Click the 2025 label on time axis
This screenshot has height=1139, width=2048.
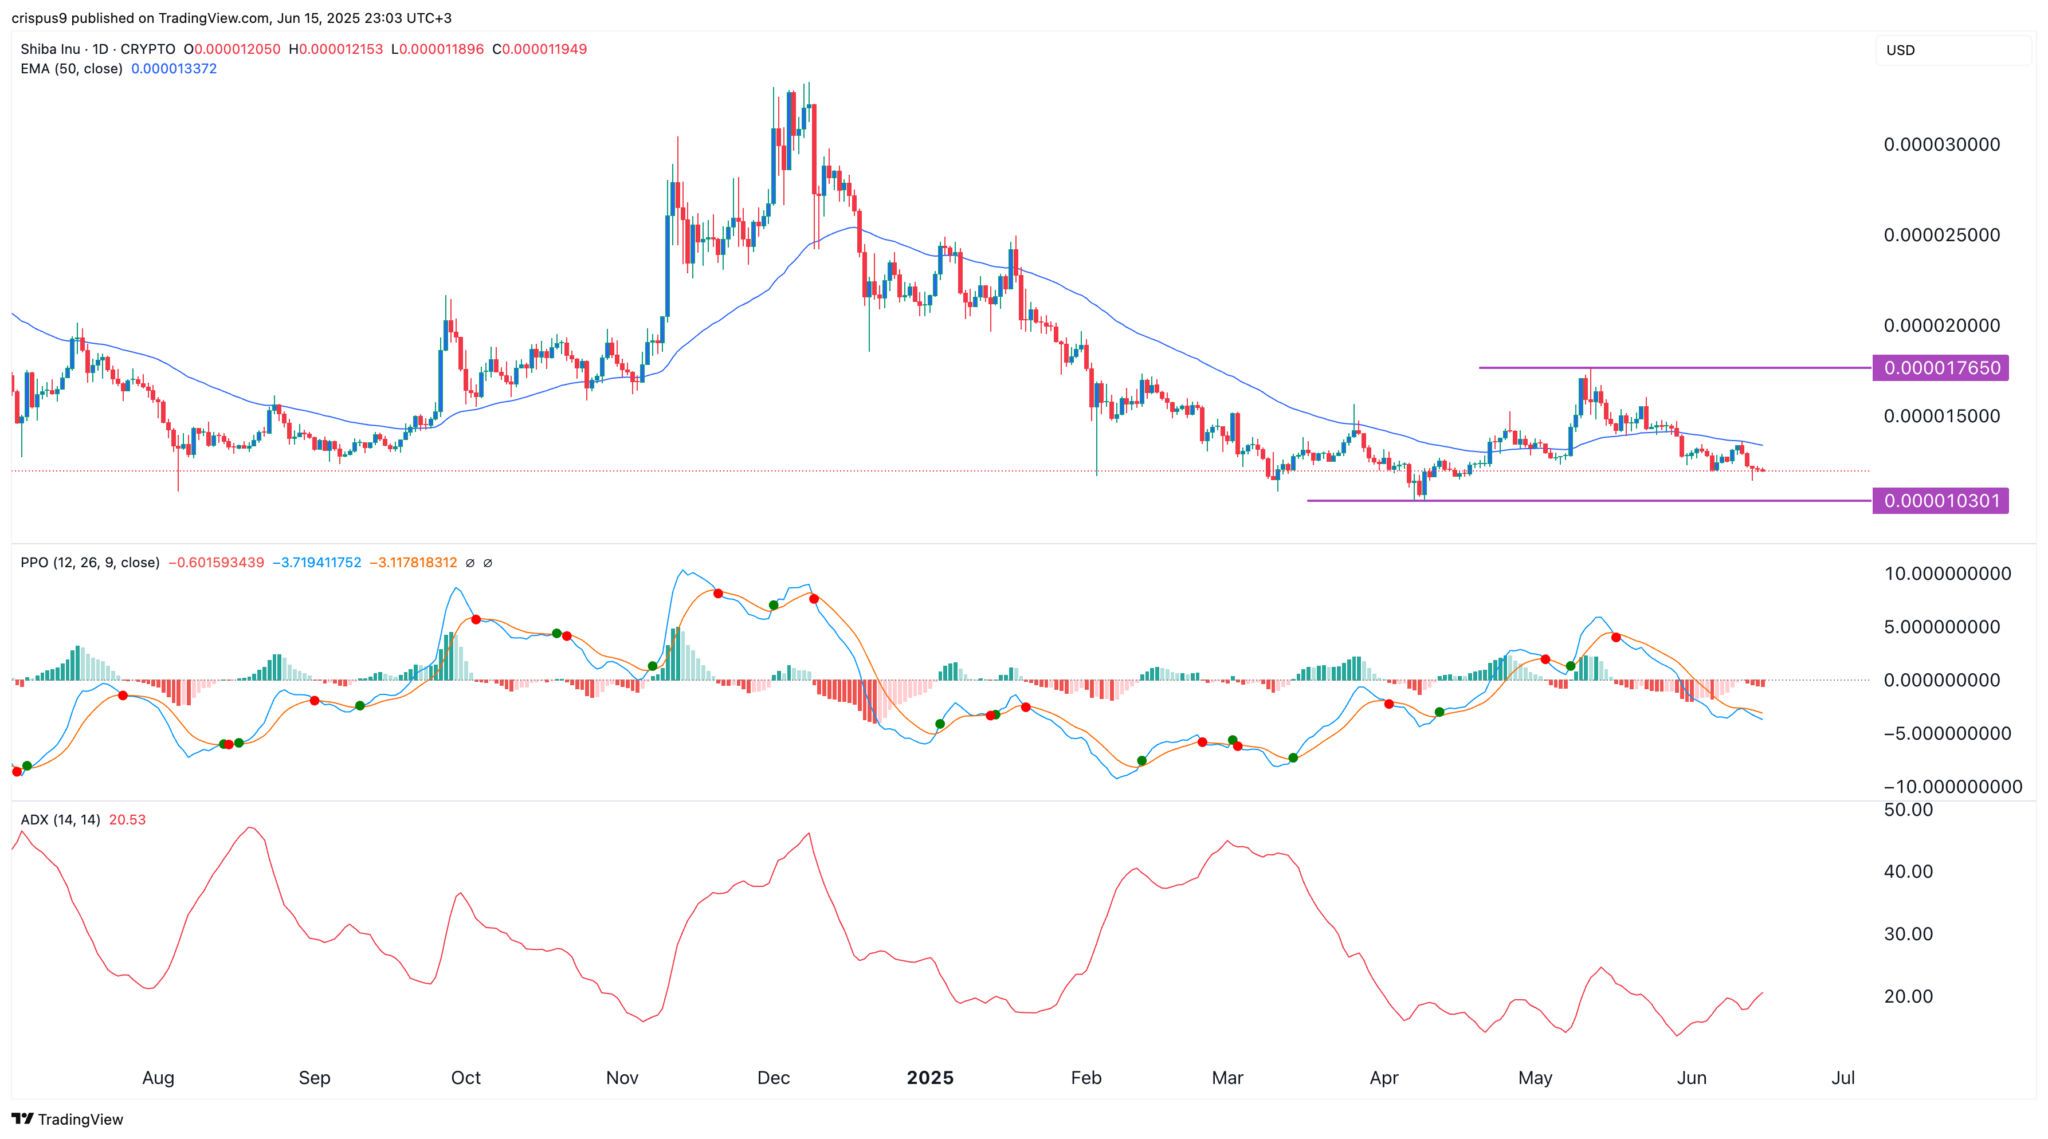[929, 1077]
